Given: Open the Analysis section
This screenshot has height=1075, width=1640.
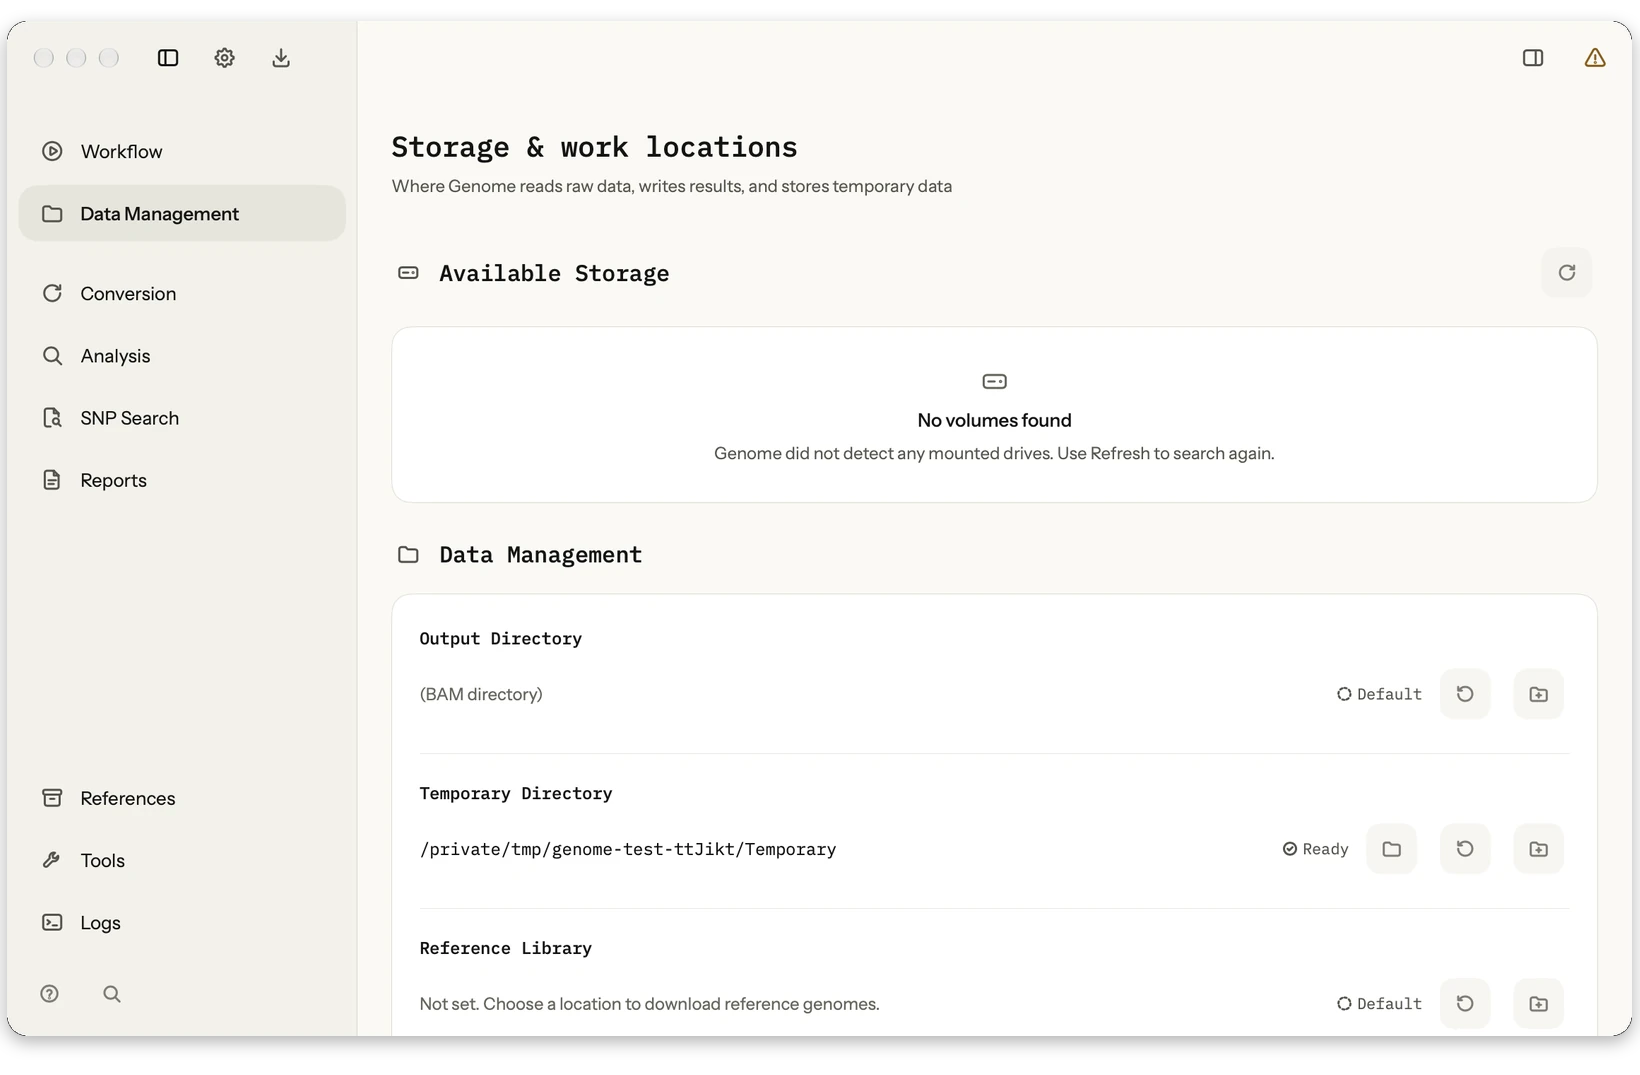Looking at the screenshot, I should pos(182,356).
